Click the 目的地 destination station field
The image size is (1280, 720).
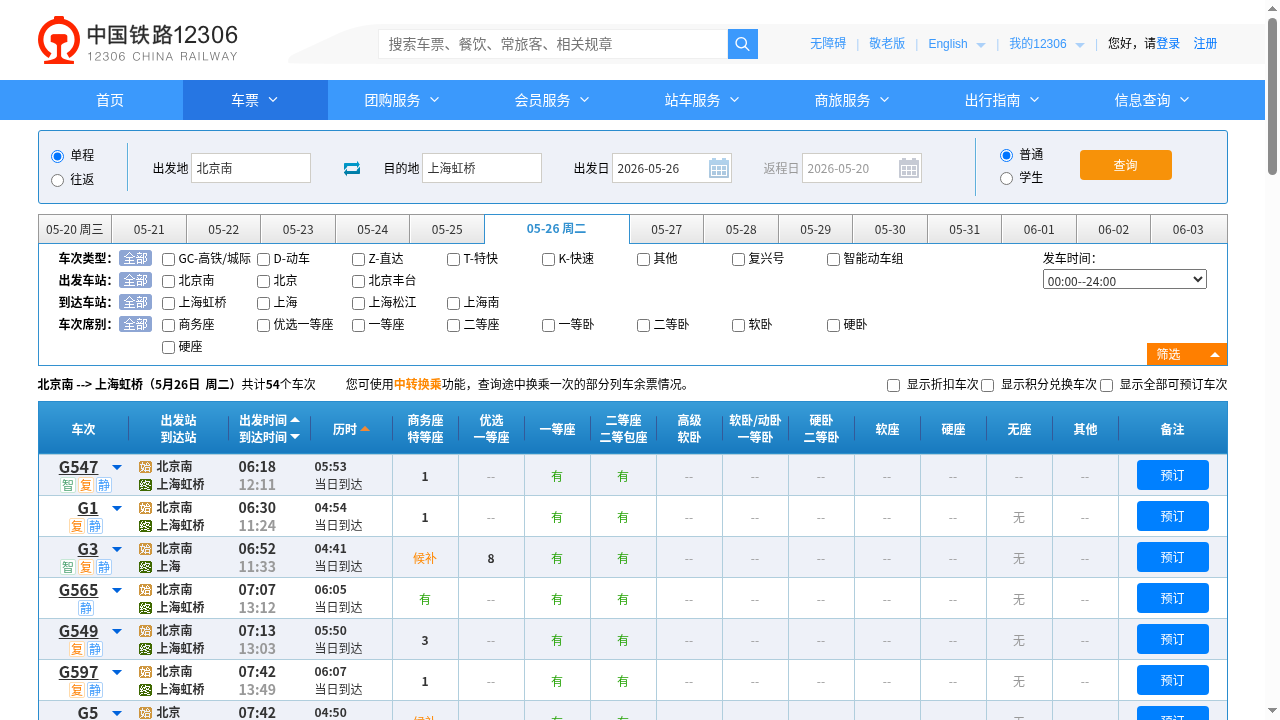(482, 168)
